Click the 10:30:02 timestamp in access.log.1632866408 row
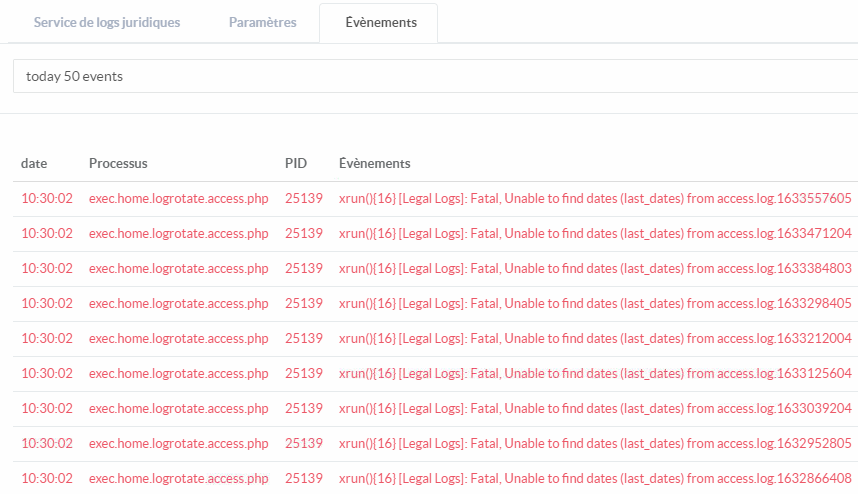The width and height of the screenshot is (858, 494). [x=47, y=479]
